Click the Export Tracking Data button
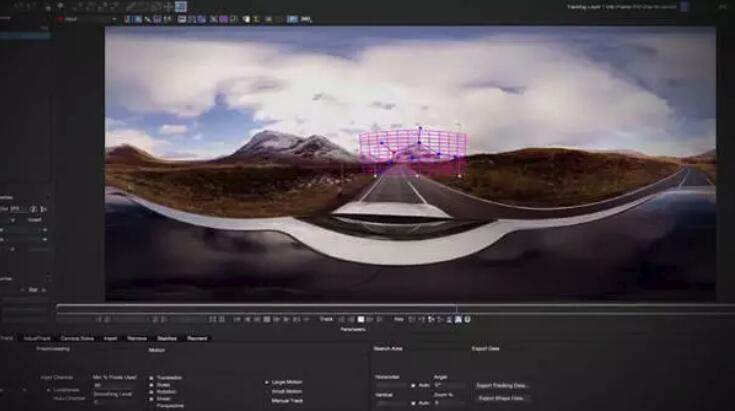 (x=501, y=385)
